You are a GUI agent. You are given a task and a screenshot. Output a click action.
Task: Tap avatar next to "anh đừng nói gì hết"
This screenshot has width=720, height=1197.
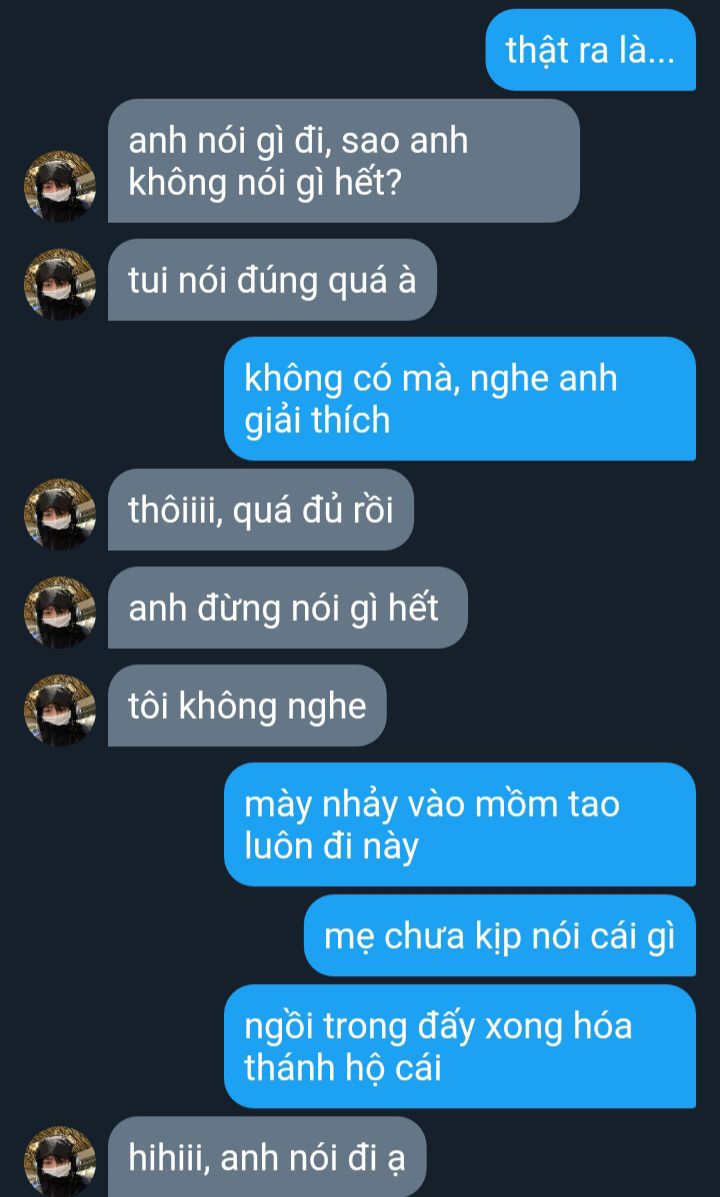[60, 612]
